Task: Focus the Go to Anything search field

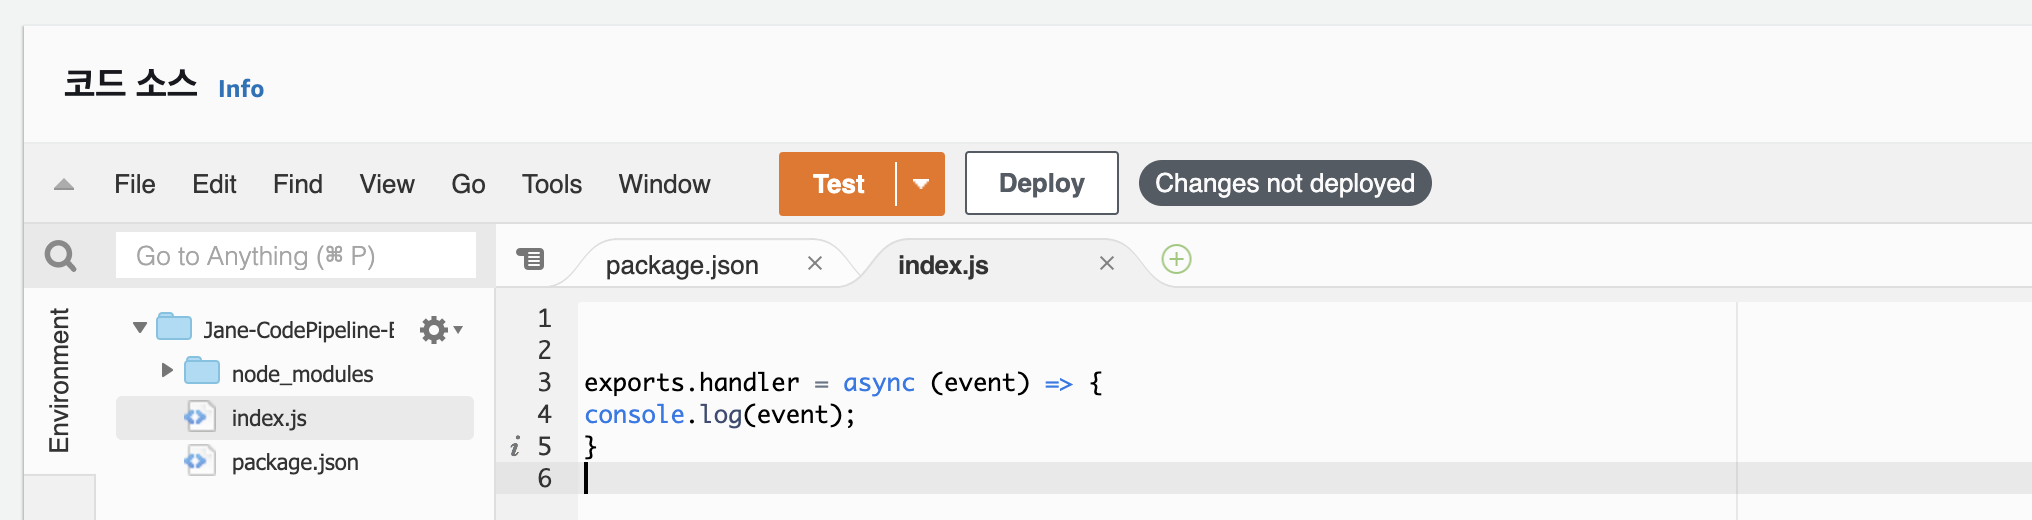Action: coord(296,256)
